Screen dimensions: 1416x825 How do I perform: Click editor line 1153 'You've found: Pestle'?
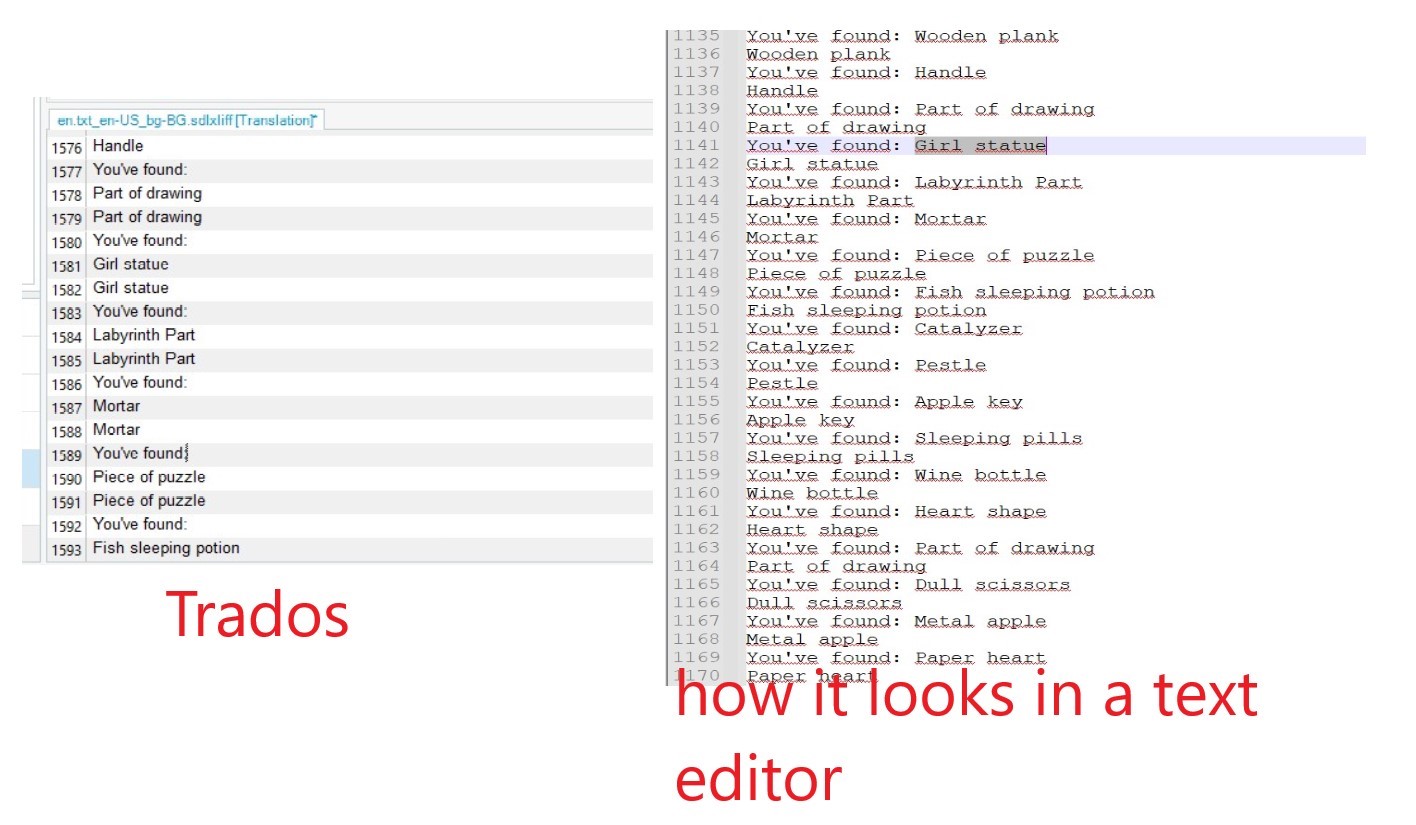pyautogui.click(x=866, y=365)
